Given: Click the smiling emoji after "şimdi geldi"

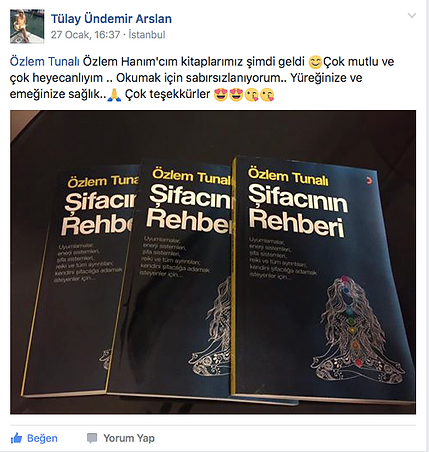Looking at the screenshot, I should click(x=315, y=62).
